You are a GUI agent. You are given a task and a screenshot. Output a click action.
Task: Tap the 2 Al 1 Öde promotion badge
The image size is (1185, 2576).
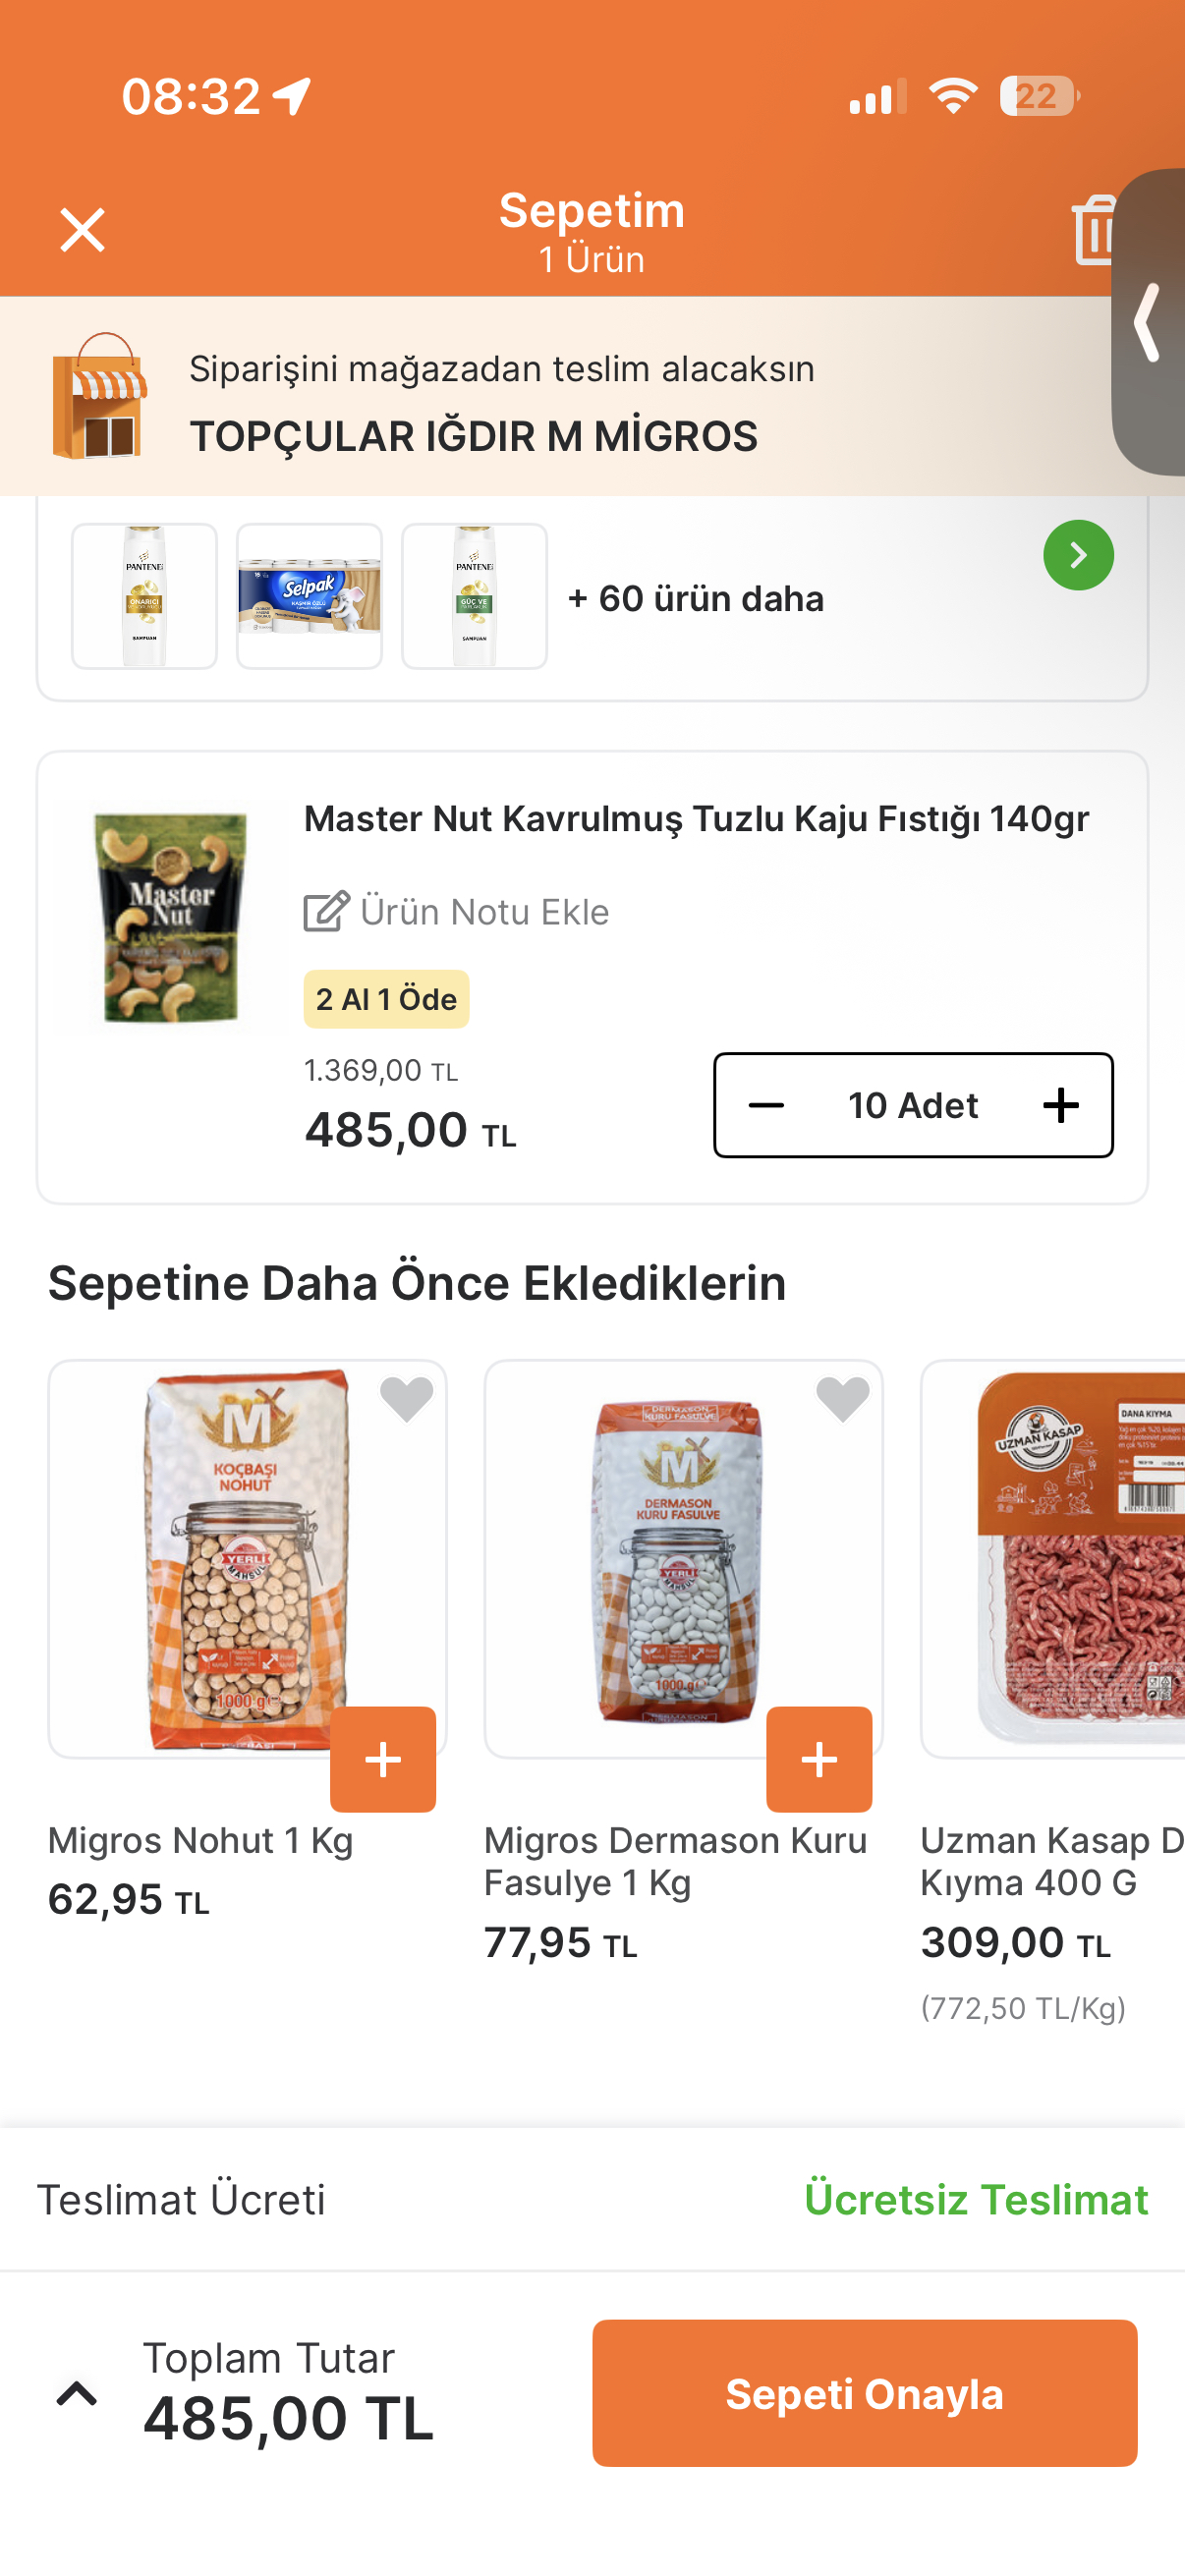(386, 999)
